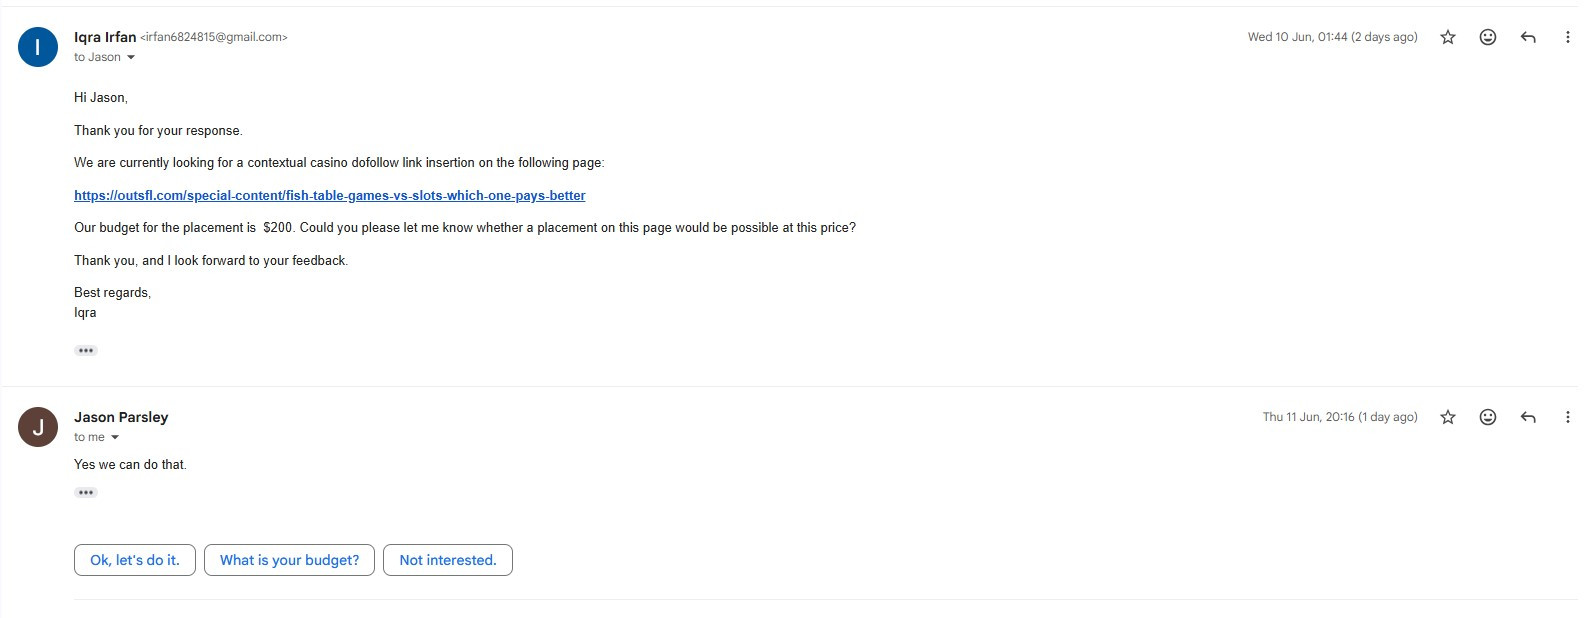The height and width of the screenshot is (618, 1591).
Task: Click the Jason Parsley sender name
Action: coord(121,417)
